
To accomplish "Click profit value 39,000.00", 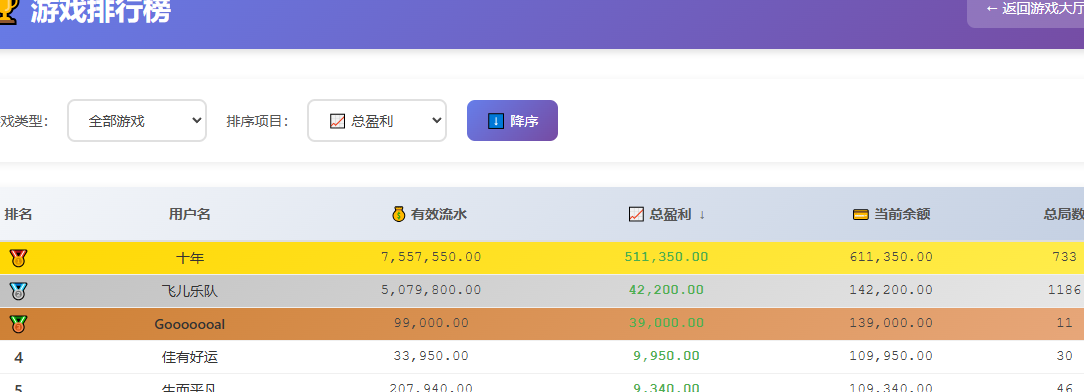I will pos(666,323).
